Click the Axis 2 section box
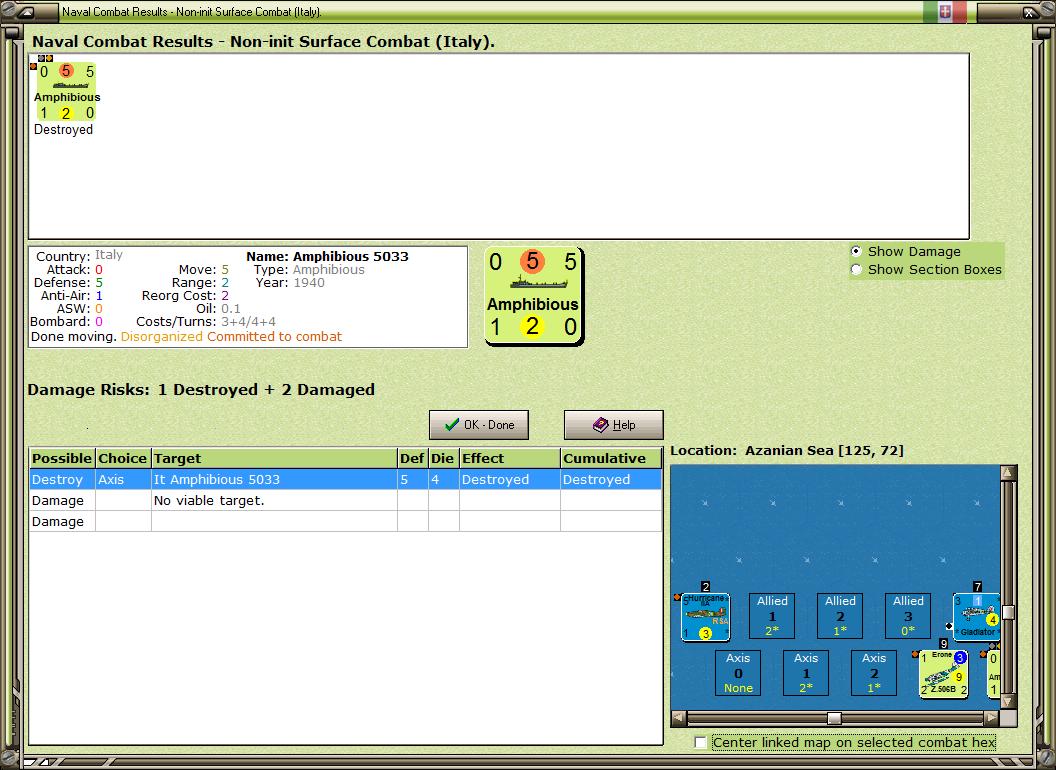This screenshot has height=770, width=1056. (x=873, y=673)
